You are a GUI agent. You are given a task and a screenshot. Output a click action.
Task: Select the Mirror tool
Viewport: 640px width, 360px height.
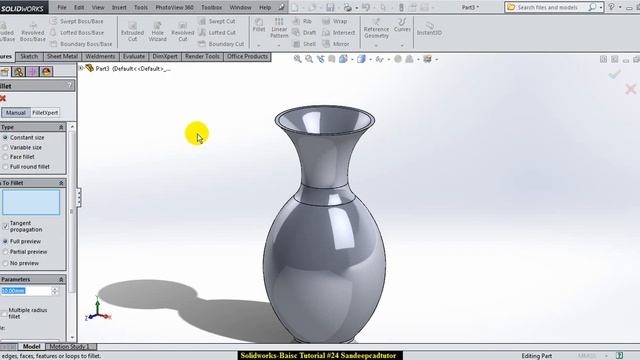[336, 44]
